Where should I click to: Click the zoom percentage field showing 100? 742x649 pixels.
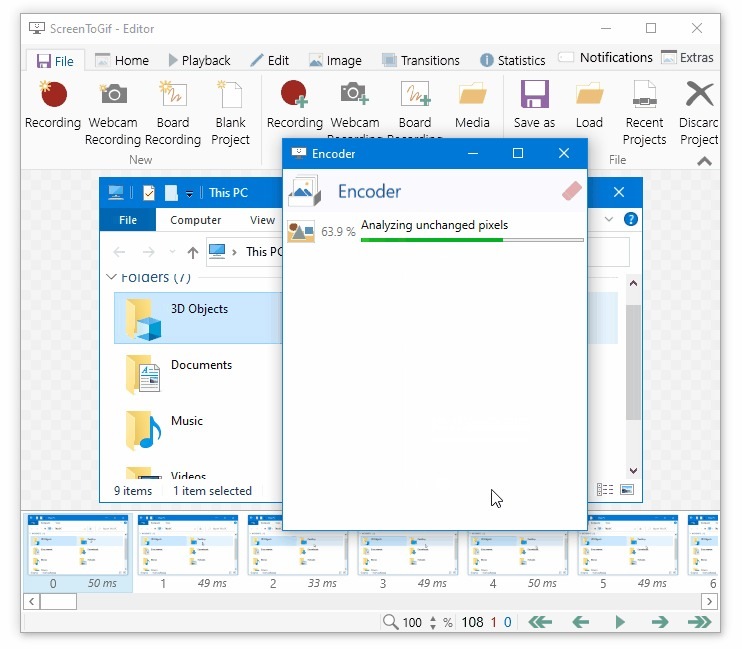coord(412,622)
